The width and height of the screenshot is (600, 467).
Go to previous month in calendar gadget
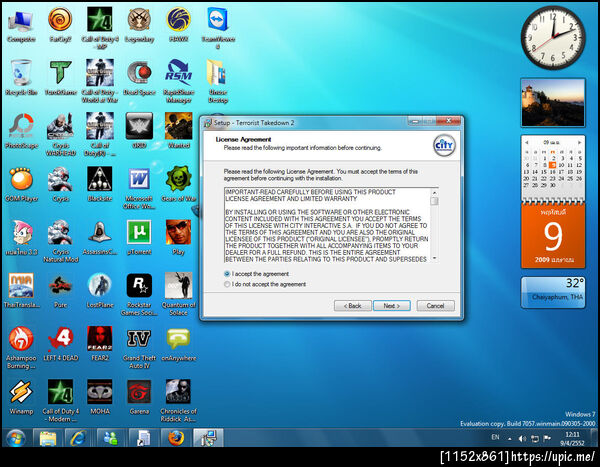point(527,142)
